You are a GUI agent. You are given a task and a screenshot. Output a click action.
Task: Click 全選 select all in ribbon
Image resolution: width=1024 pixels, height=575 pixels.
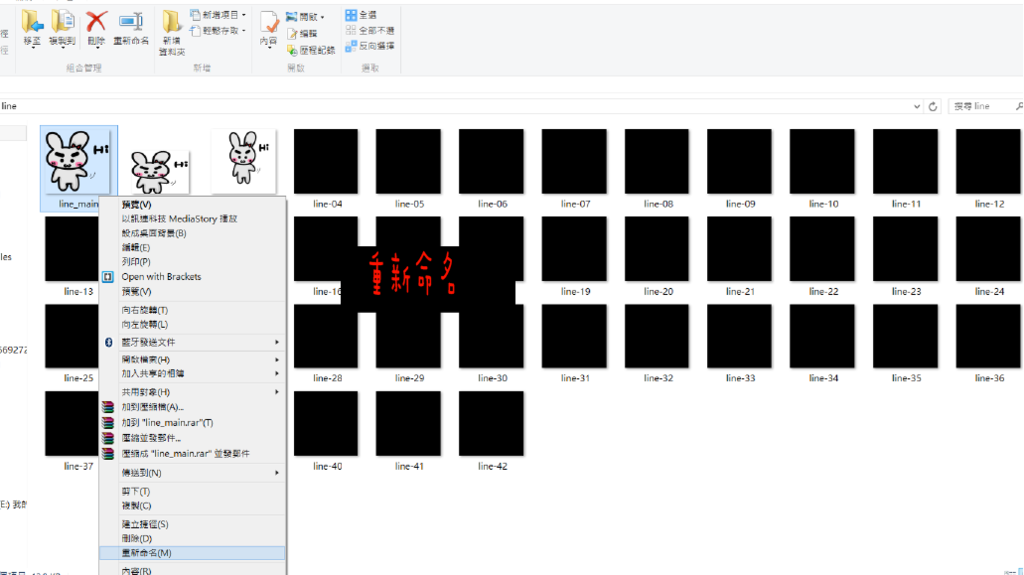tap(360, 14)
